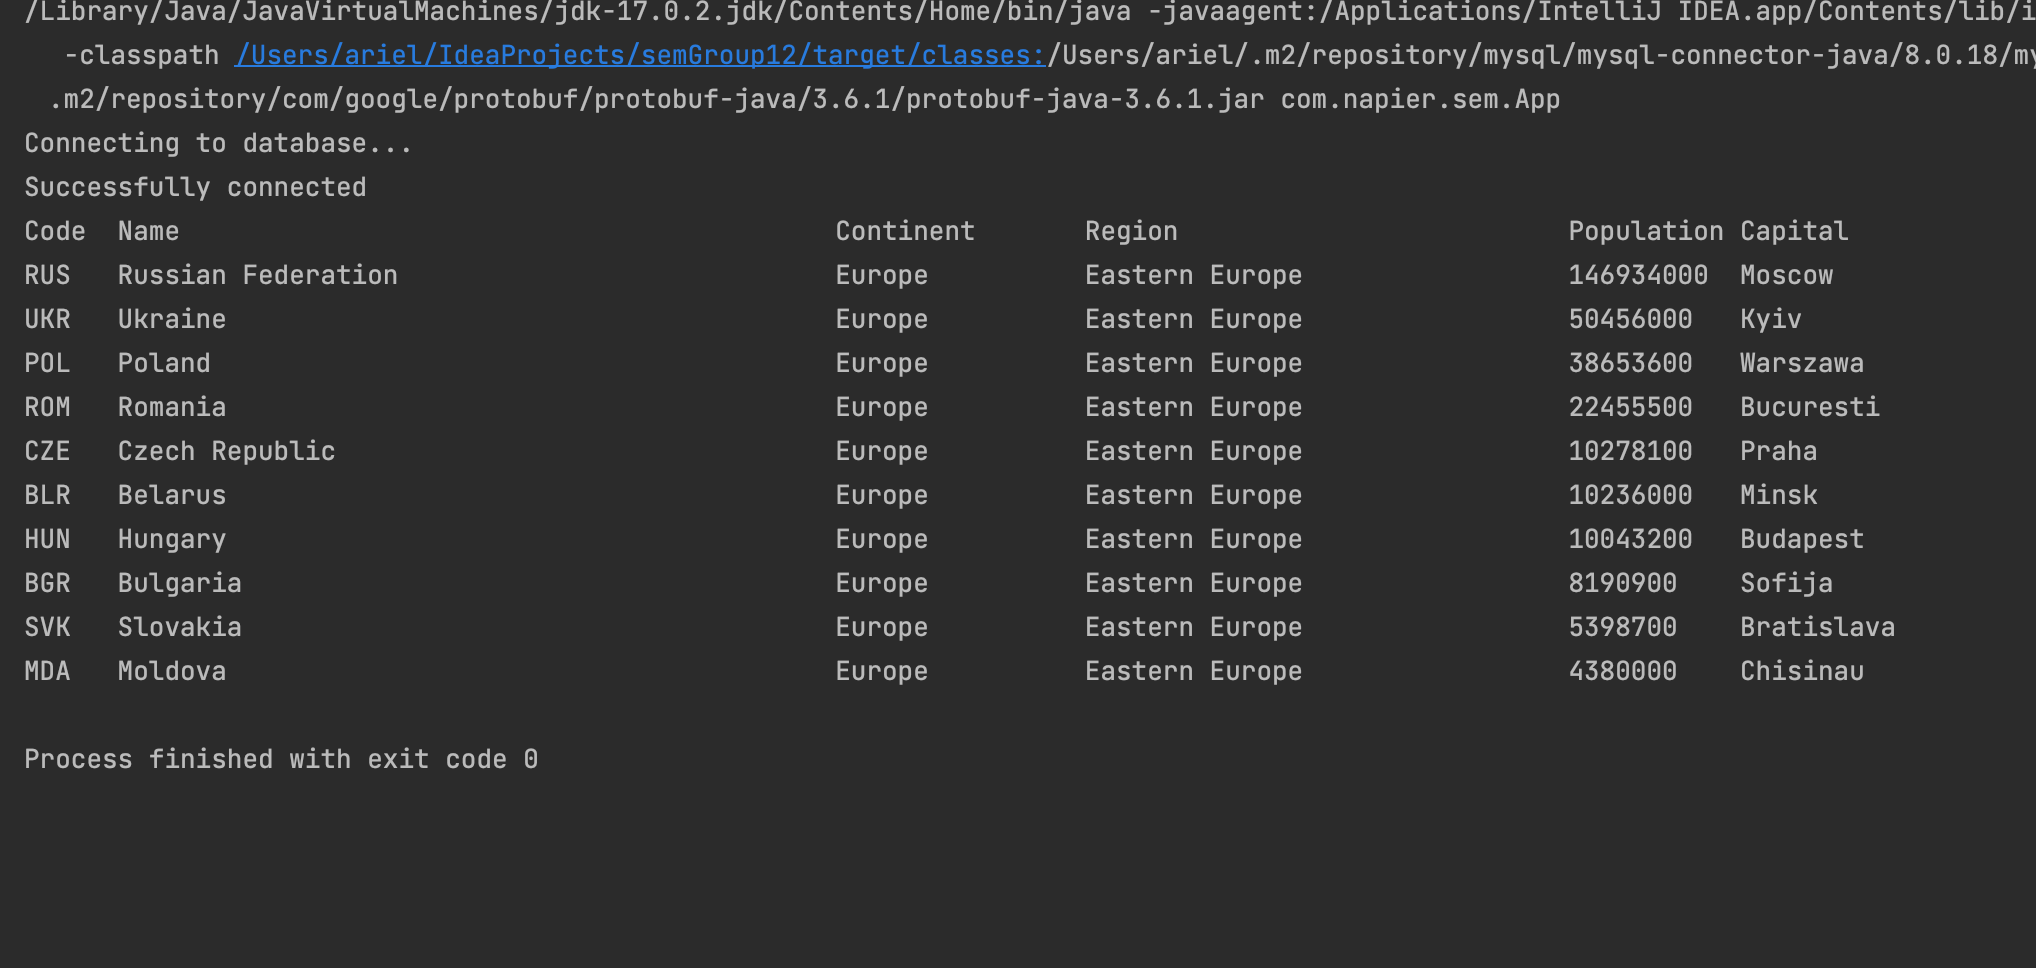Click the capital 'Praha'

(x=1779, y=451)
